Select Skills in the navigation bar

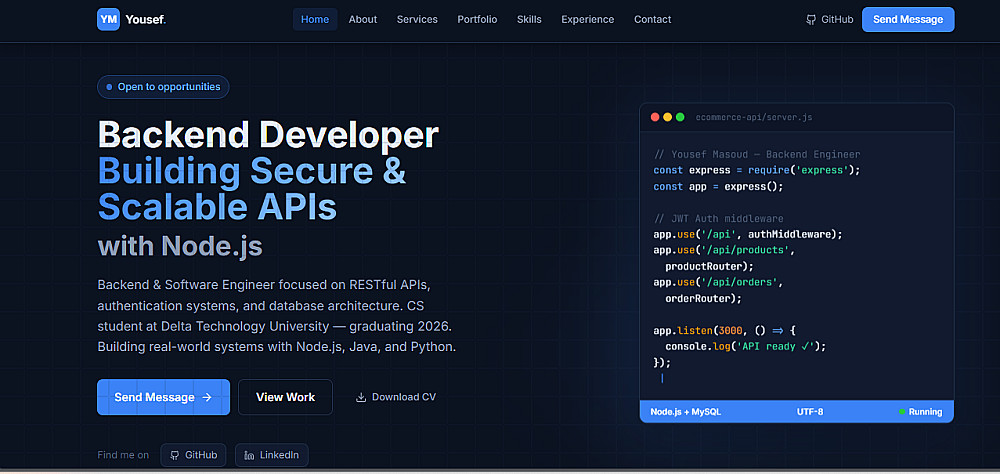click(529, 19)
